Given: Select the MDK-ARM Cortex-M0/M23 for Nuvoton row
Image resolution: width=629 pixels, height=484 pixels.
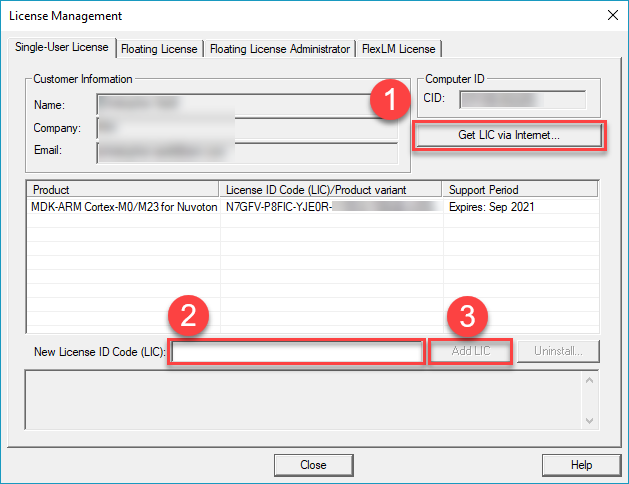Looking at the screenshot, I should 313,207.
